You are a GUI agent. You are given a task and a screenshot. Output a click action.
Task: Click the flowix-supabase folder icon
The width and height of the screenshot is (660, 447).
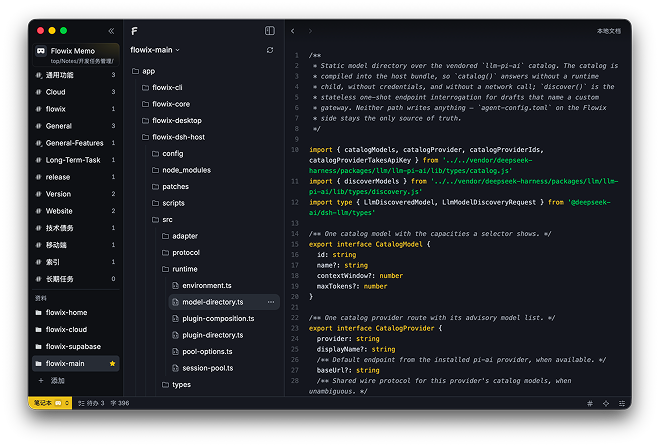point(39,346)
